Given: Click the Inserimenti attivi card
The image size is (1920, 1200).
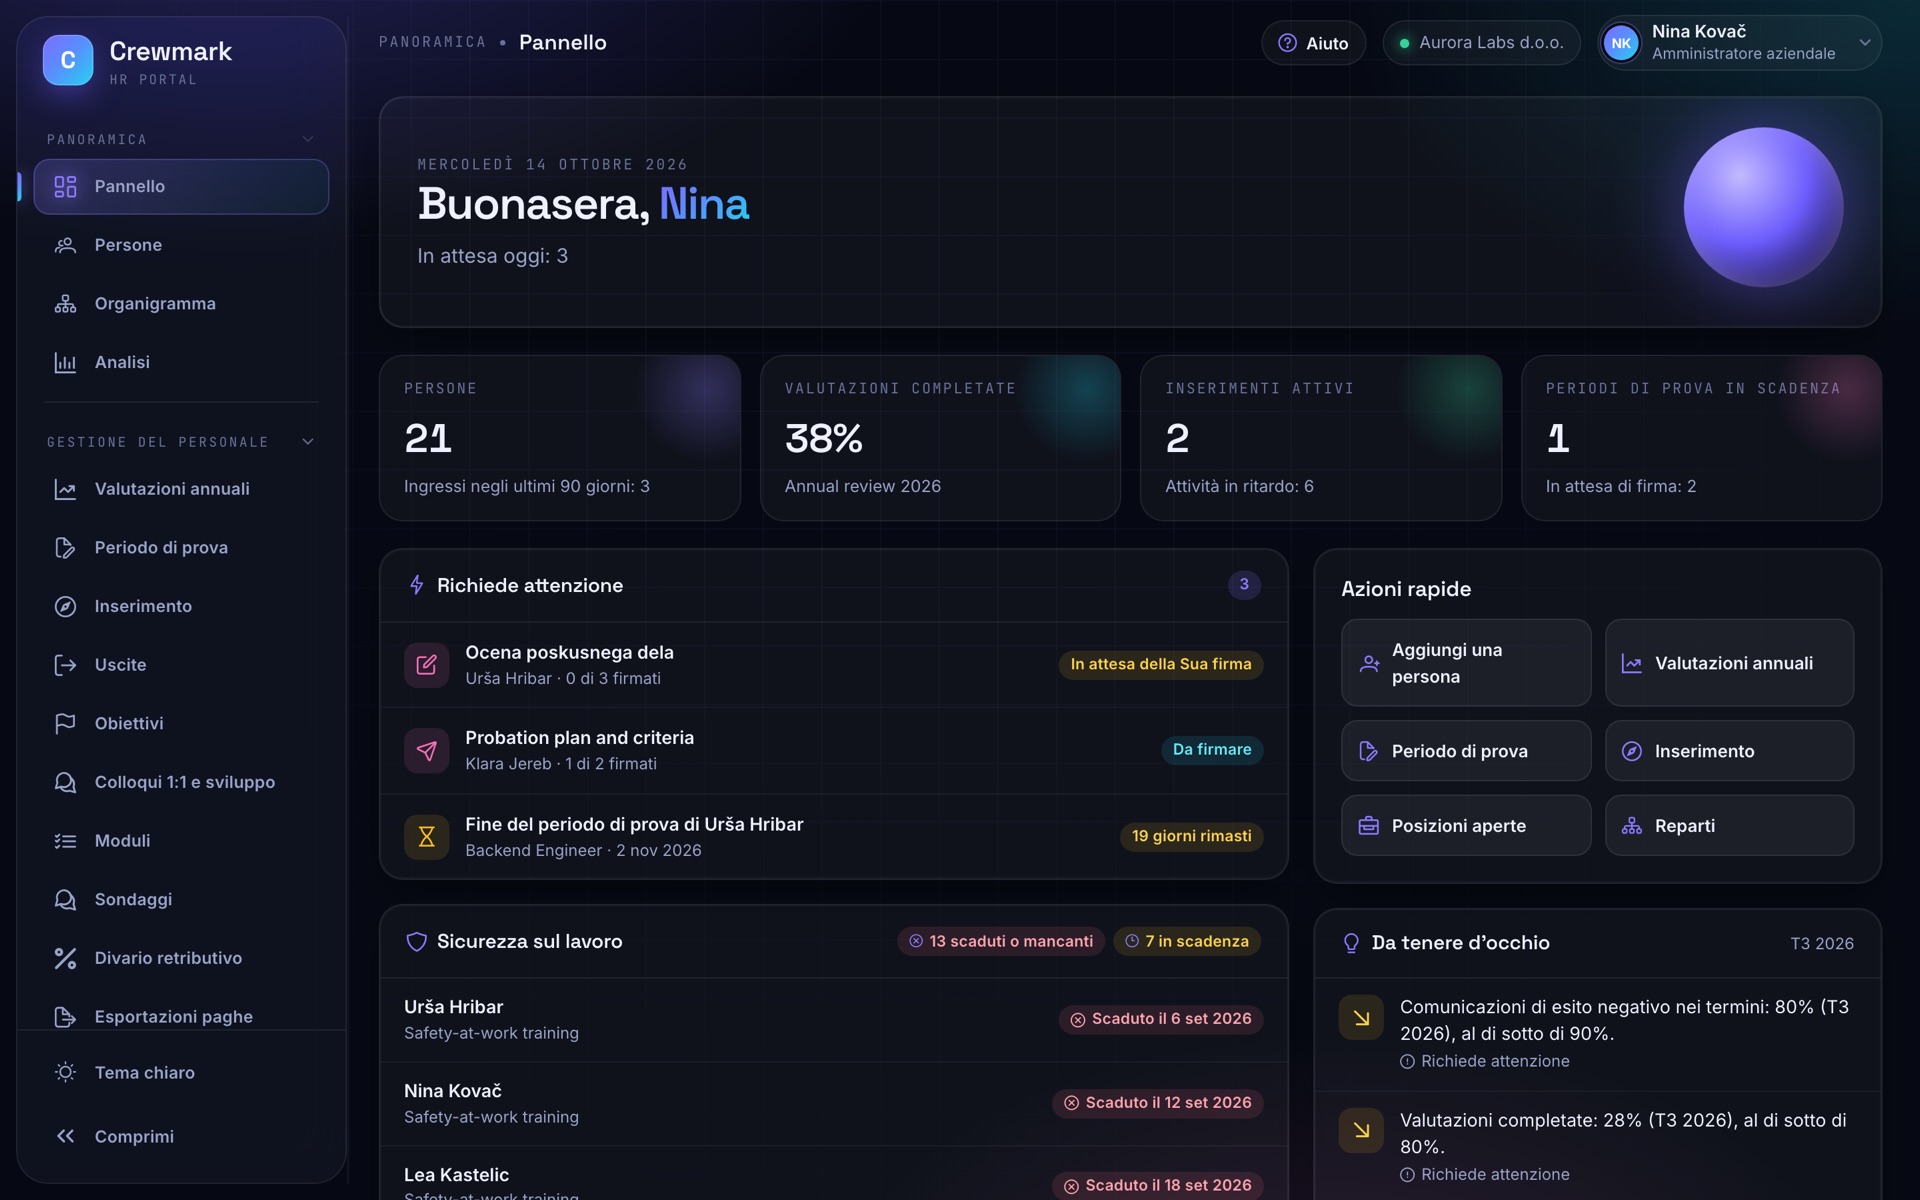Looking at the screenshot, I should 1321,438.
